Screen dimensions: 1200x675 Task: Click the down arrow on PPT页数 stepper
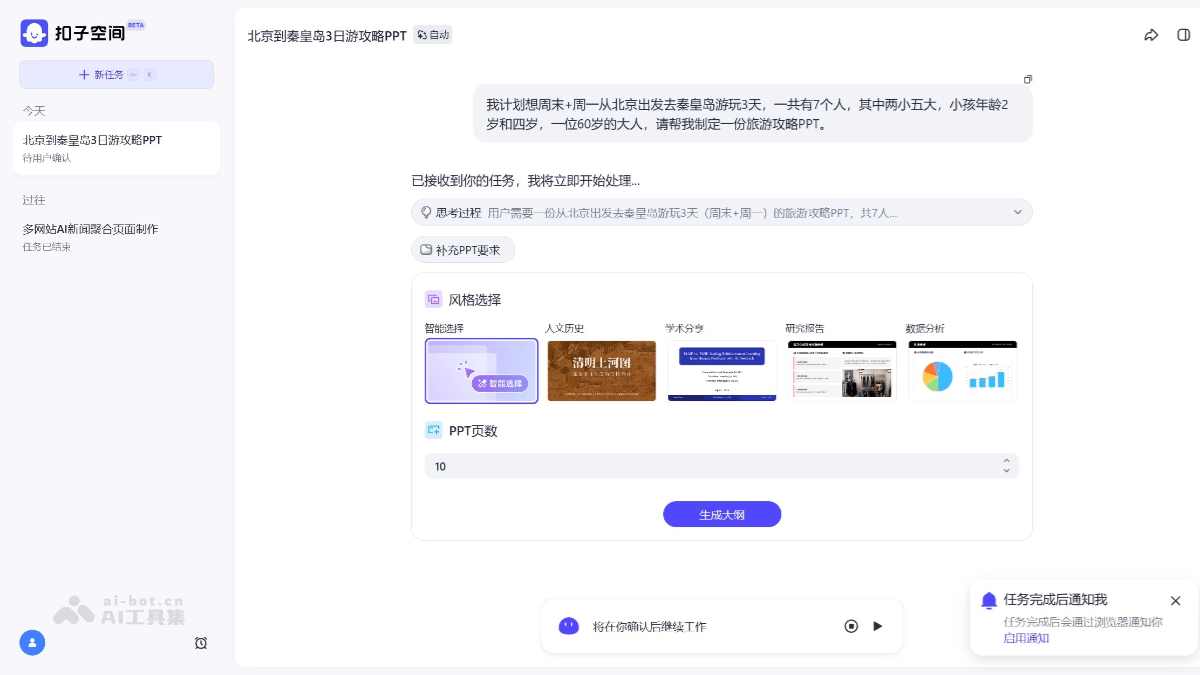coord(1006,470)
